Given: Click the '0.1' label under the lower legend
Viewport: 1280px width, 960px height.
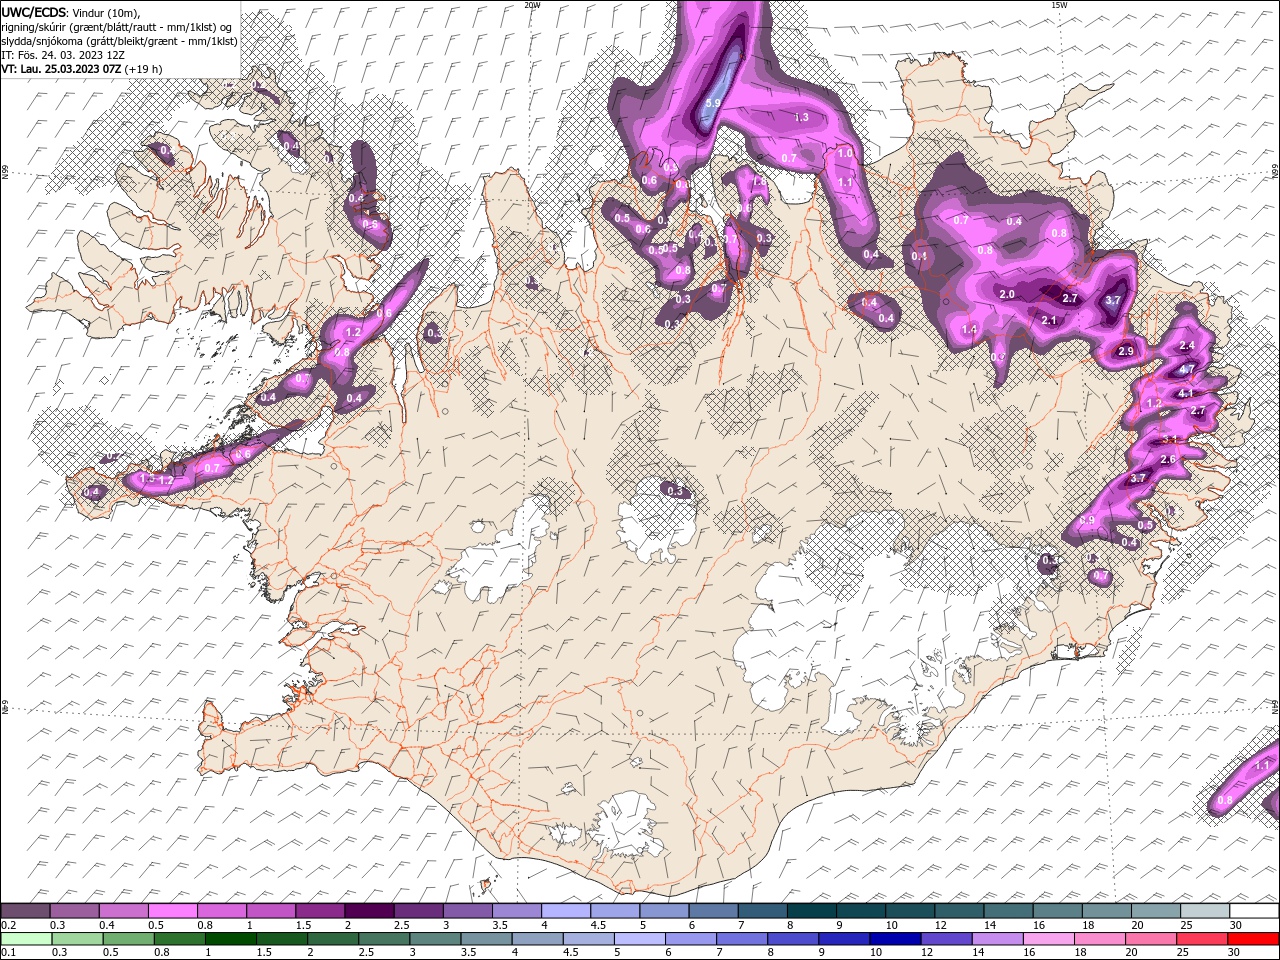Looking at the screenshot, I should pos(9,953).
